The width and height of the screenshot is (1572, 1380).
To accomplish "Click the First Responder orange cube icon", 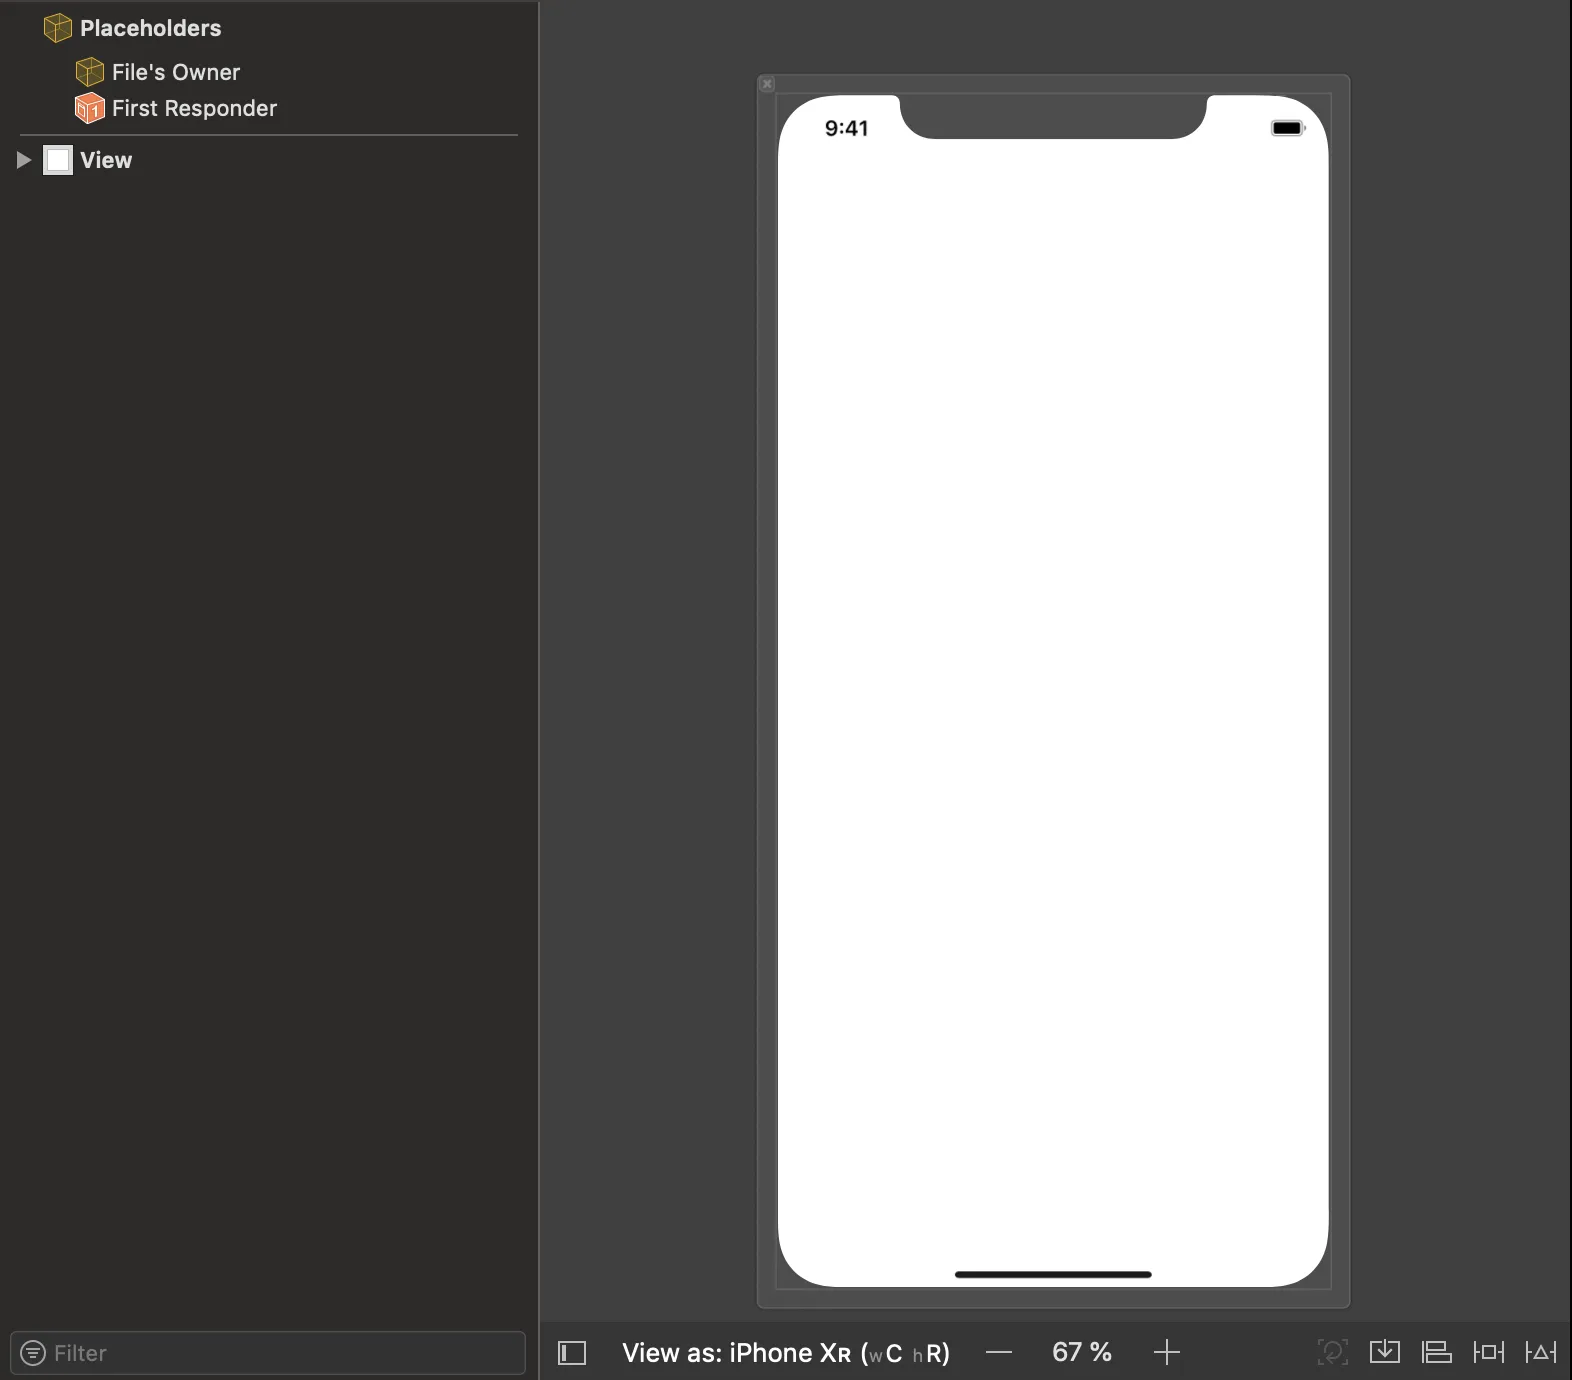I will click(x=90, y=108).
